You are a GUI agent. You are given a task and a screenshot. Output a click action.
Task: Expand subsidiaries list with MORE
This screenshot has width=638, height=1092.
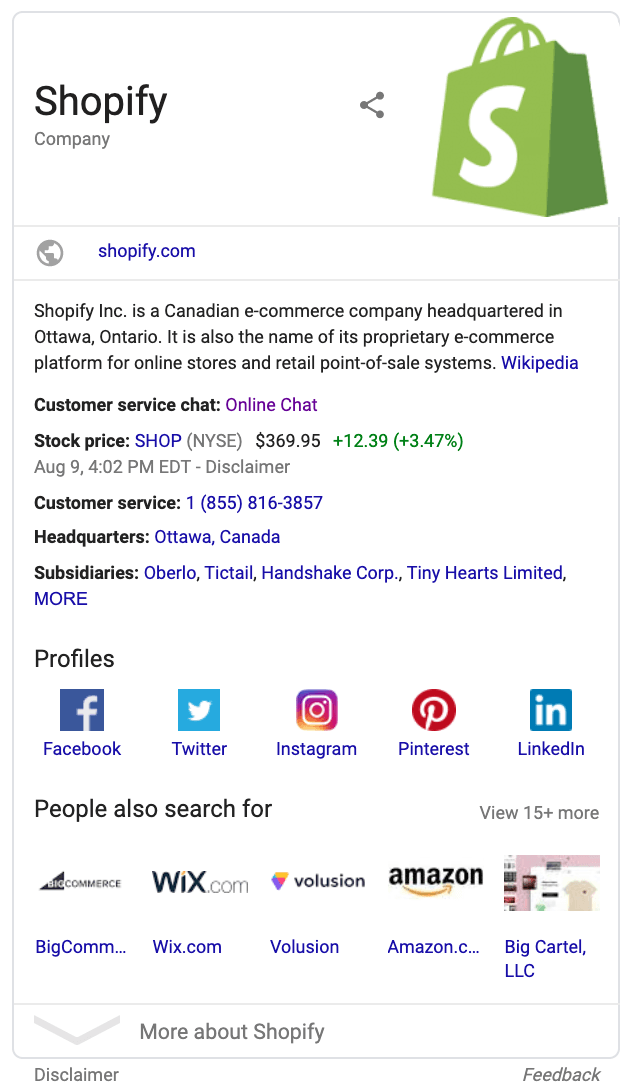point(61,599)
